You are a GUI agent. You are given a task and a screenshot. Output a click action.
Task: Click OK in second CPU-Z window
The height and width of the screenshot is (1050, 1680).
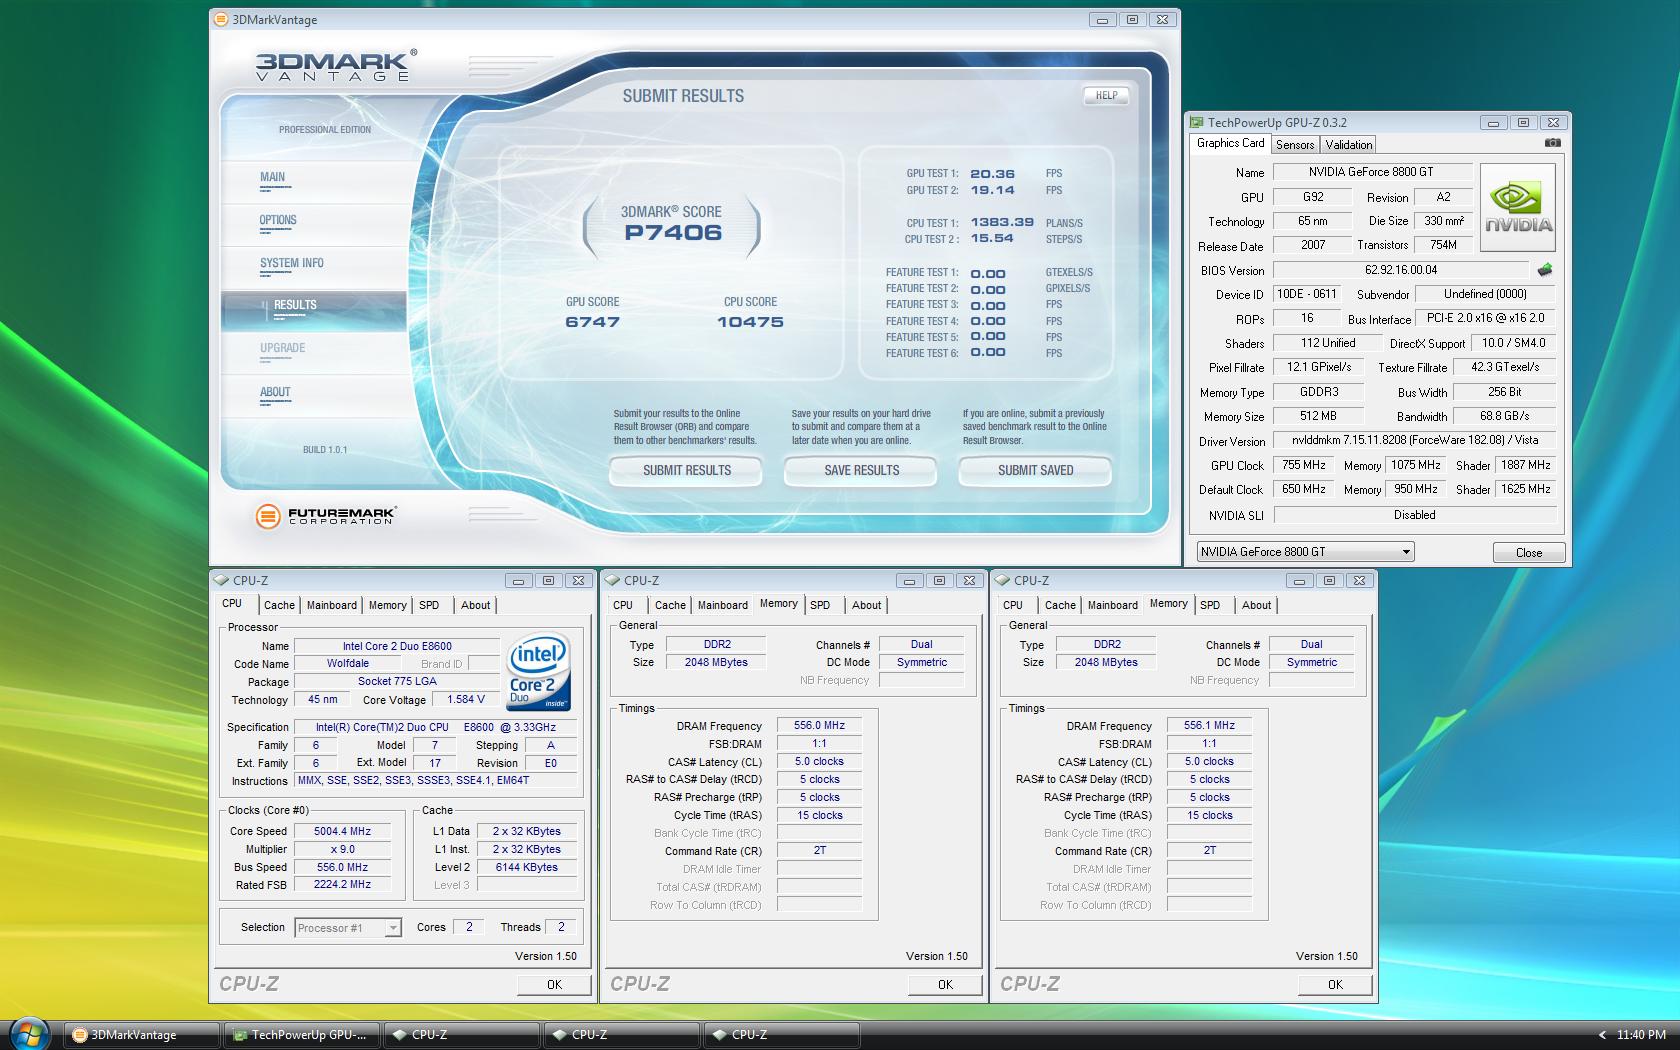pyautogui.click(x=945, y=984)
